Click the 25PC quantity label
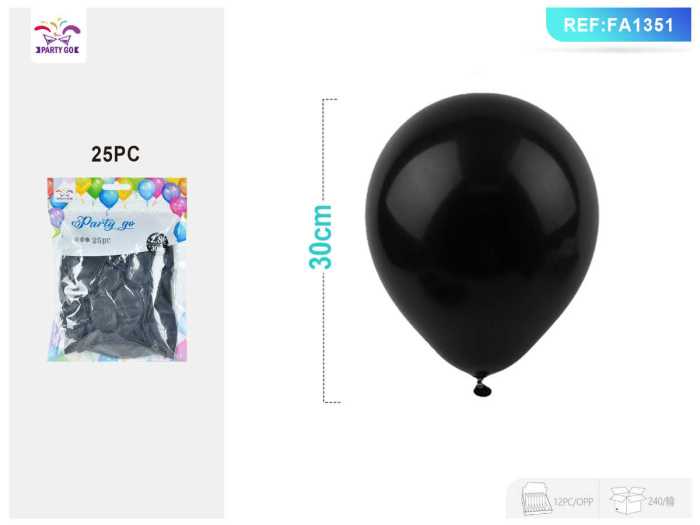The height and width of the screenshot is (525, 700). [116, 154]
